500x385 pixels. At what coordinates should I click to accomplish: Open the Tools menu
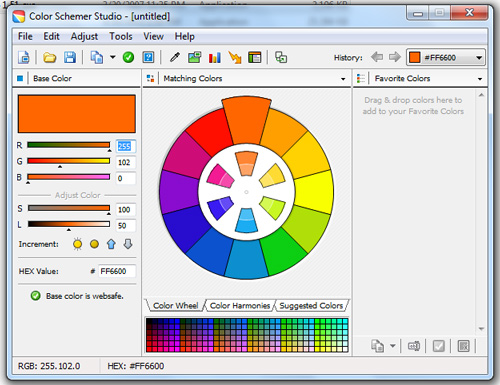point(121,36)
